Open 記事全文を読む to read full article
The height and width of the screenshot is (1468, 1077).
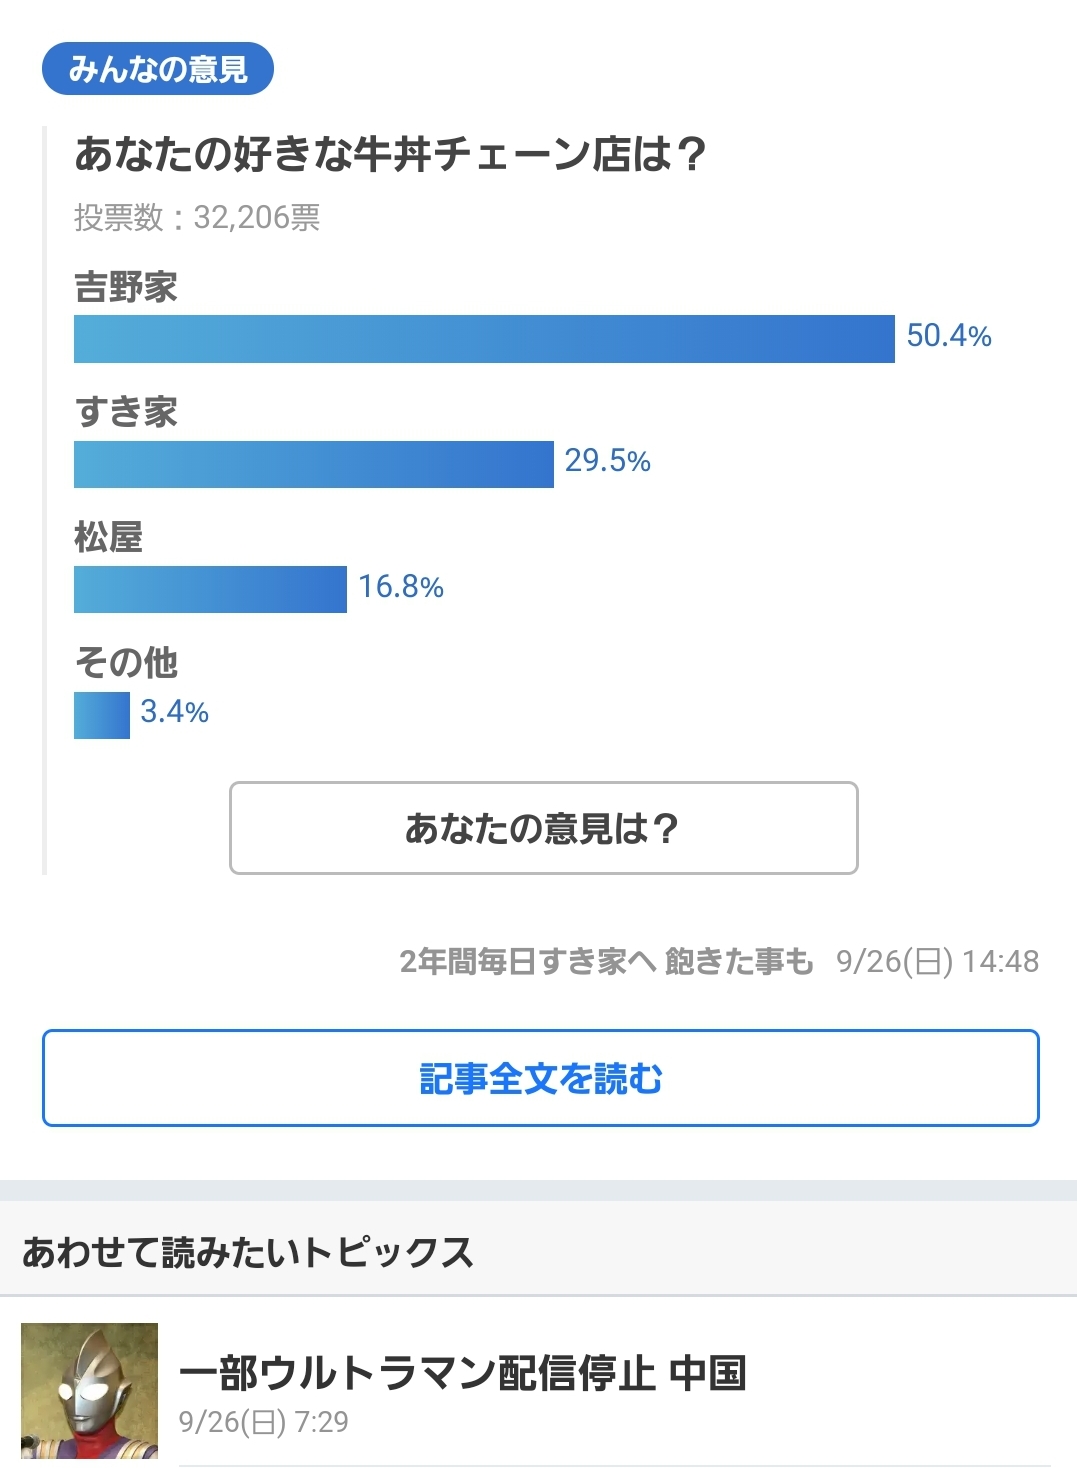click(x=540, y=1078)
